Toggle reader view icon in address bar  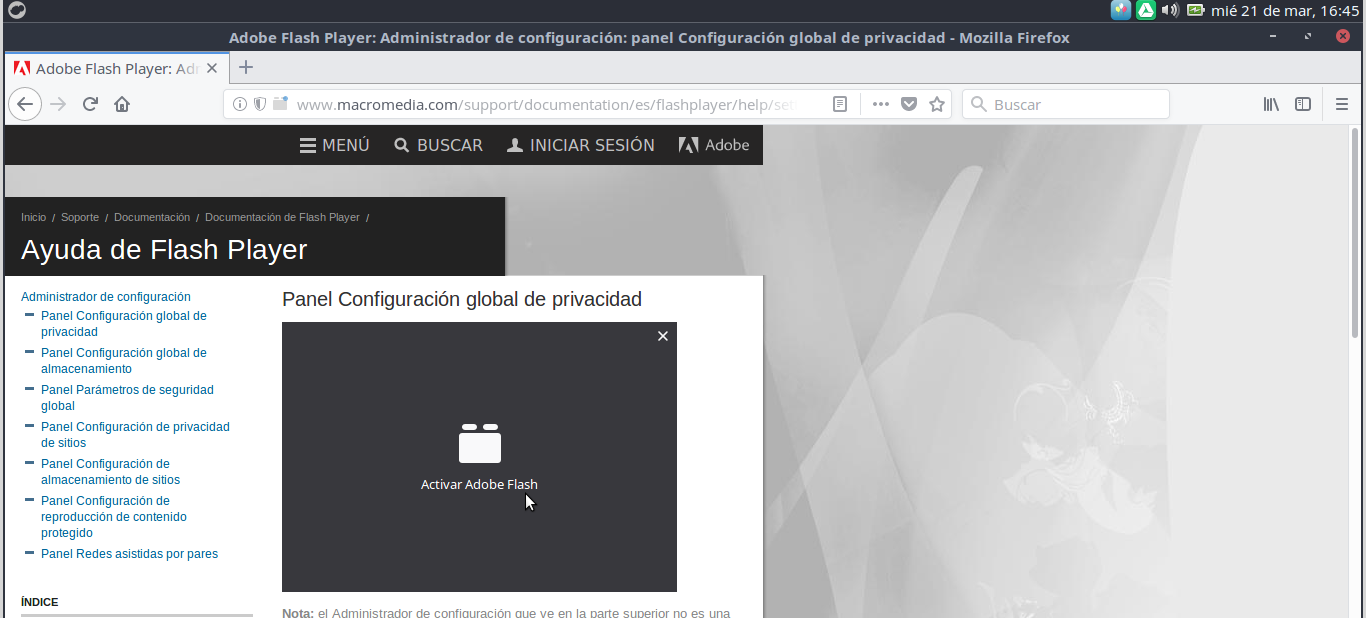coord(841,104)
